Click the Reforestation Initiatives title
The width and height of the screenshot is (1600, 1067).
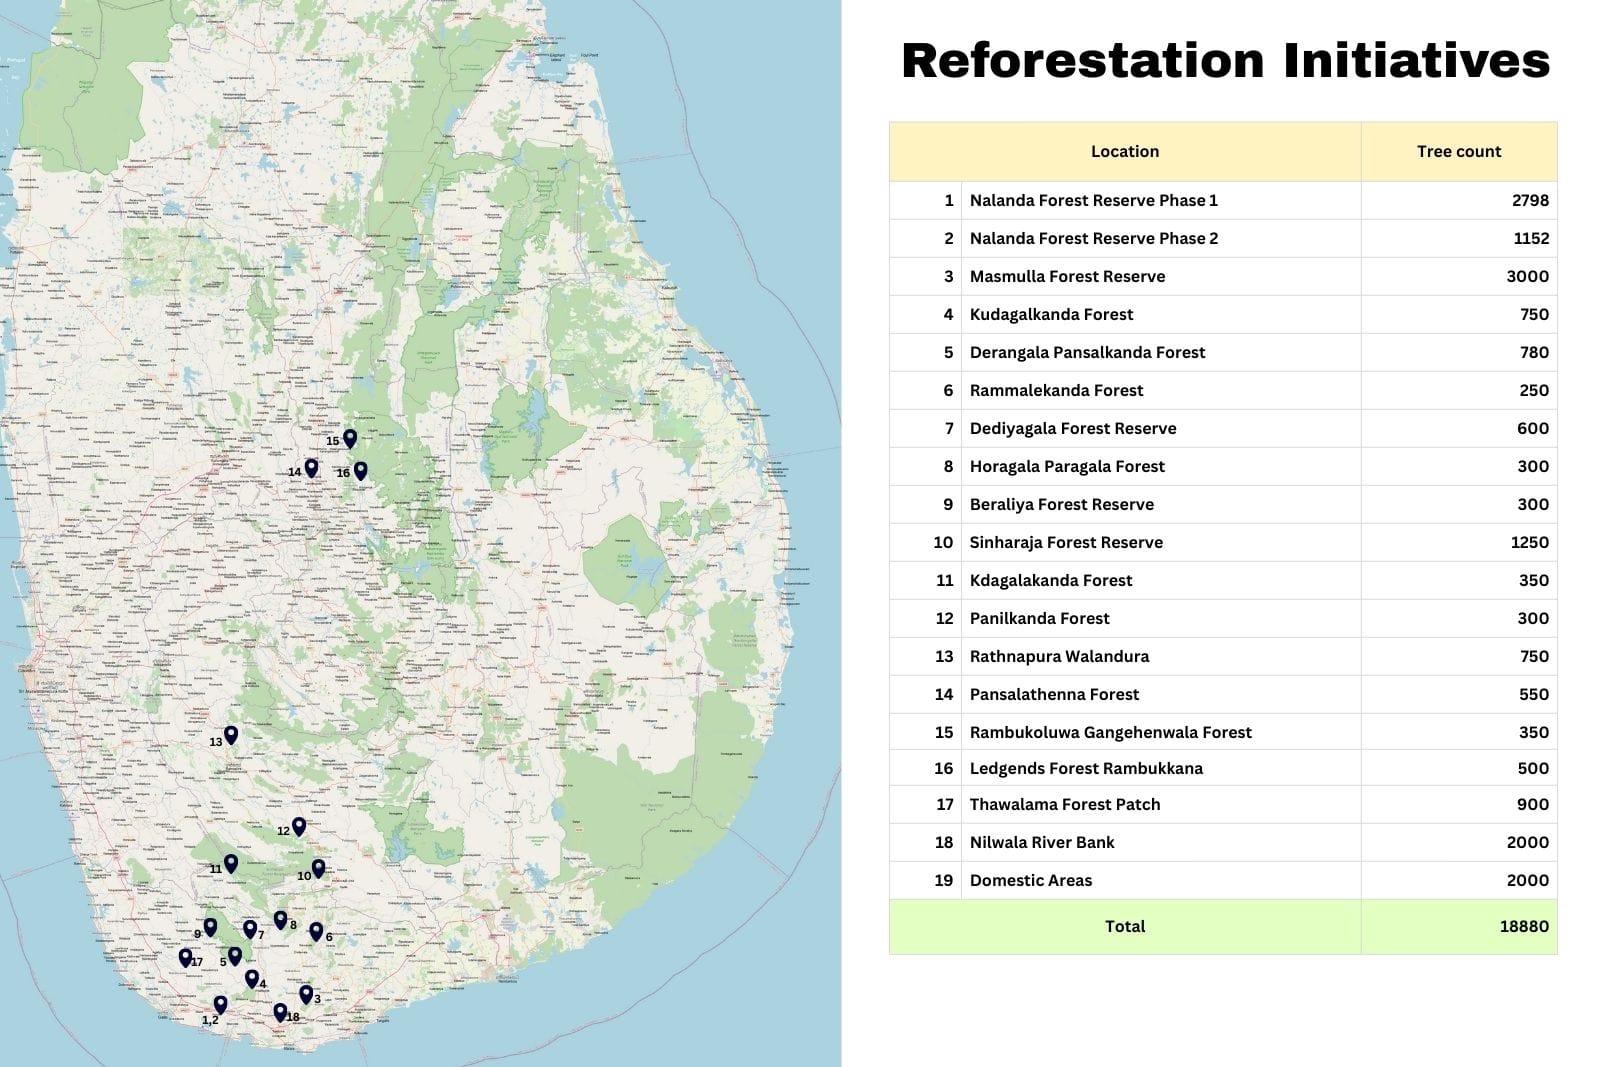click(x=1225, y=61)
